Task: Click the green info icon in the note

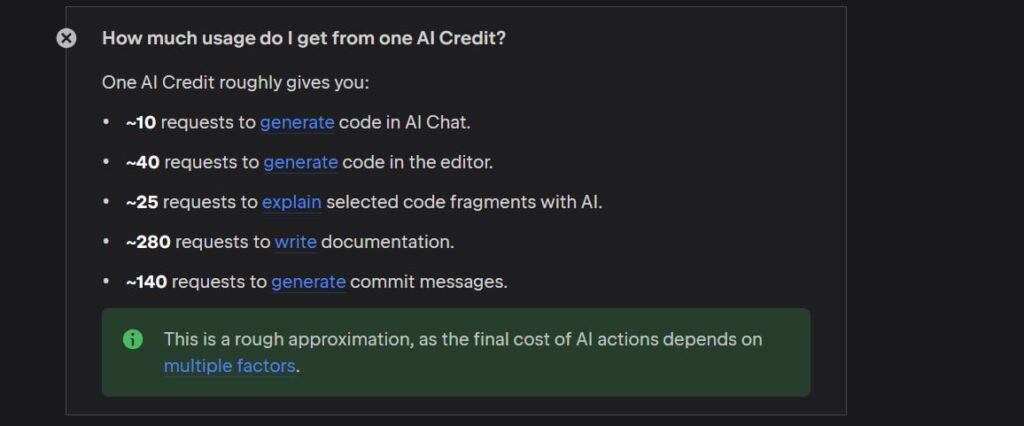Action: (133, 339)
